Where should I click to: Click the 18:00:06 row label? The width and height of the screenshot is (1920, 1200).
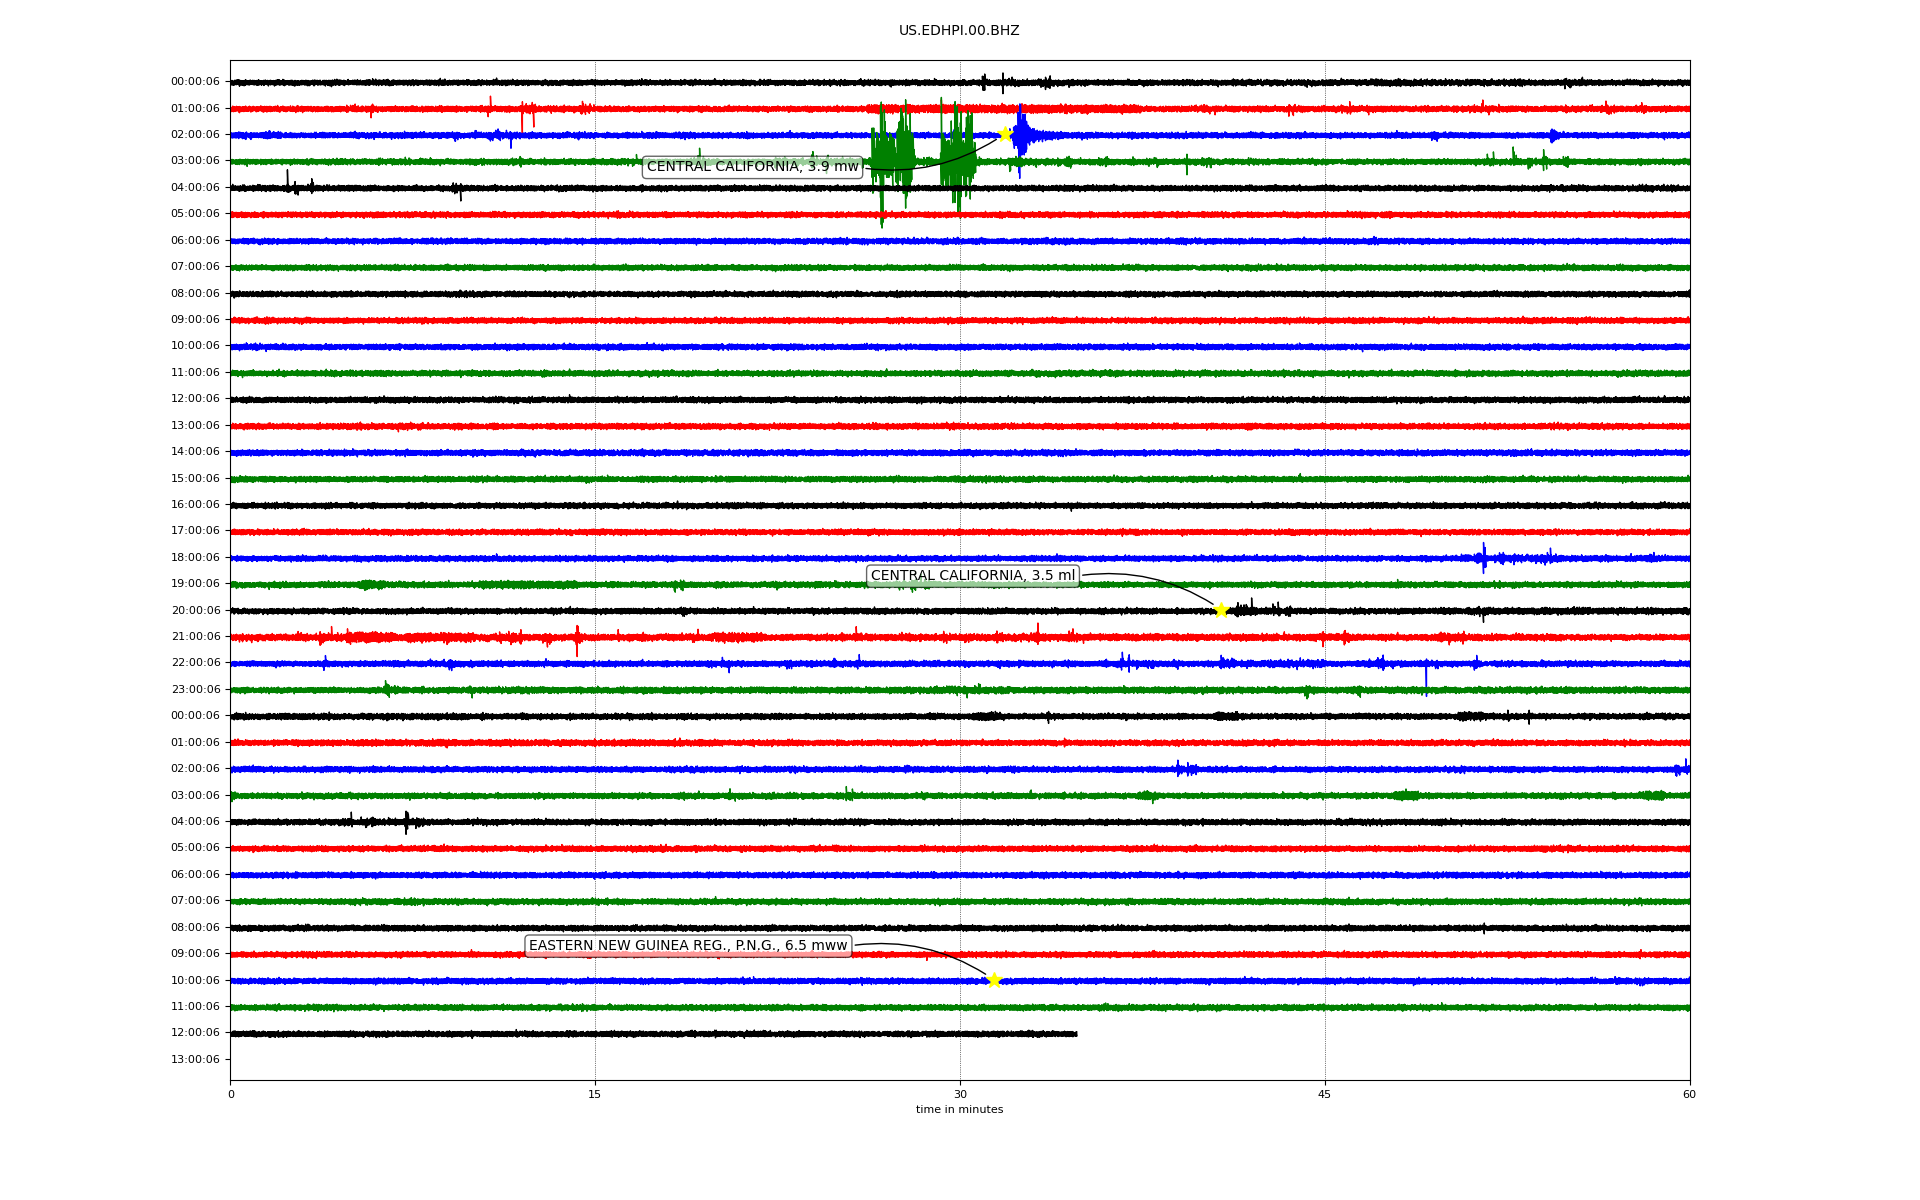(x=195, y=557)
